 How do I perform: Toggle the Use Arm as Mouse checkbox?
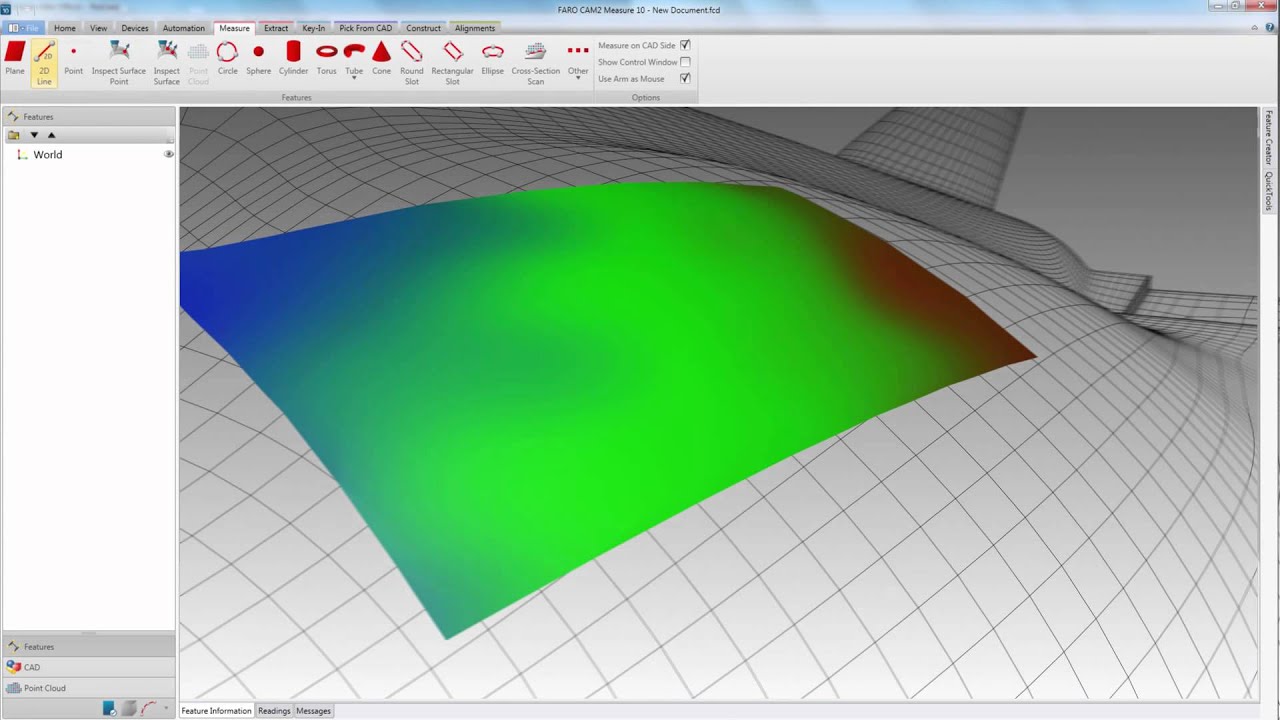click(685, 78)
